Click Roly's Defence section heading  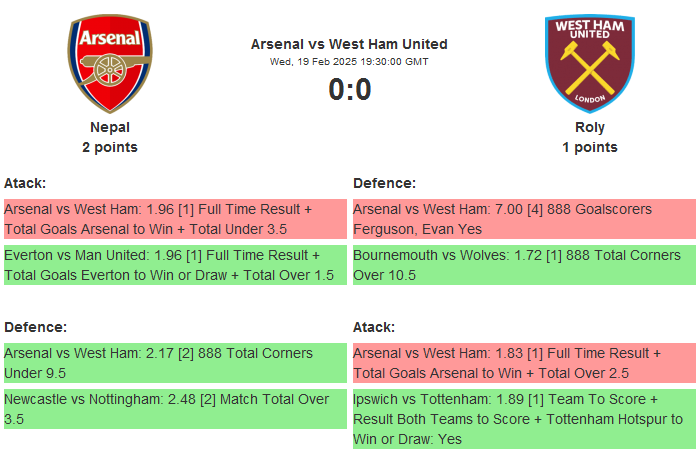tap(384, 183)
